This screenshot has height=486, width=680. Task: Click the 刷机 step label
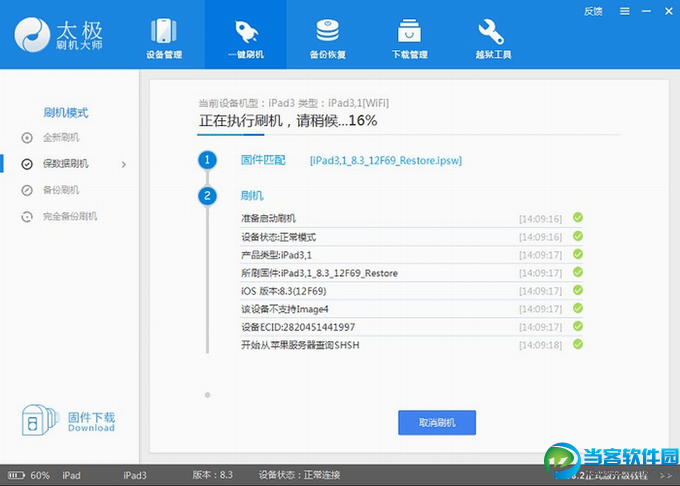pyautogui.click(x=252, y=196)
